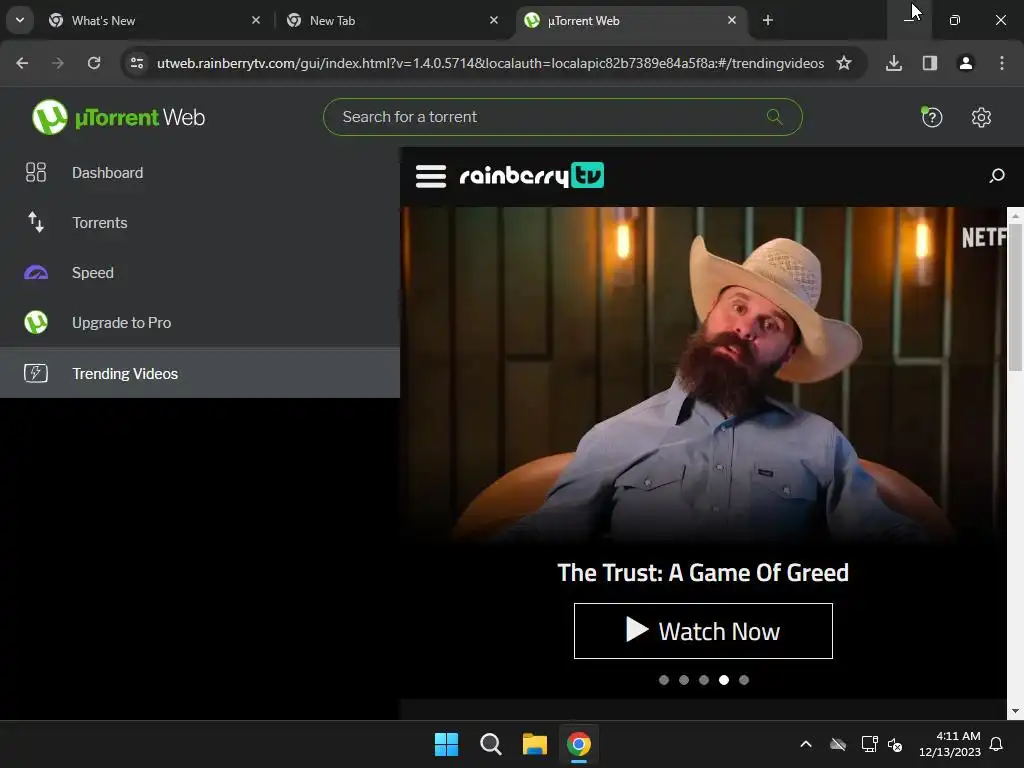Select third carousel dot
1024x768 pixels.
coord(704,680)
